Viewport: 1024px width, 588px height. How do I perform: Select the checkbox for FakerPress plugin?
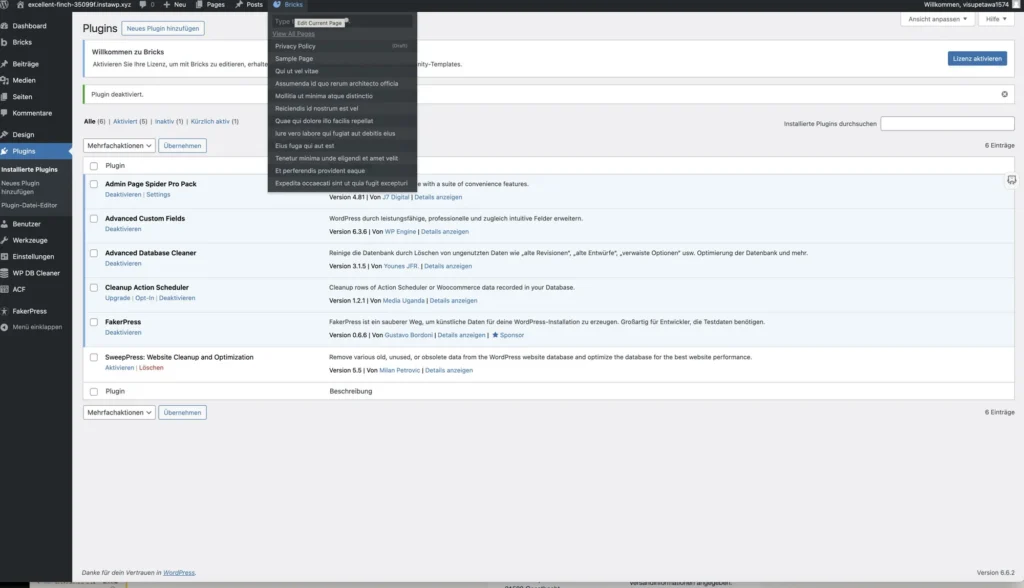tap(94, 322)
